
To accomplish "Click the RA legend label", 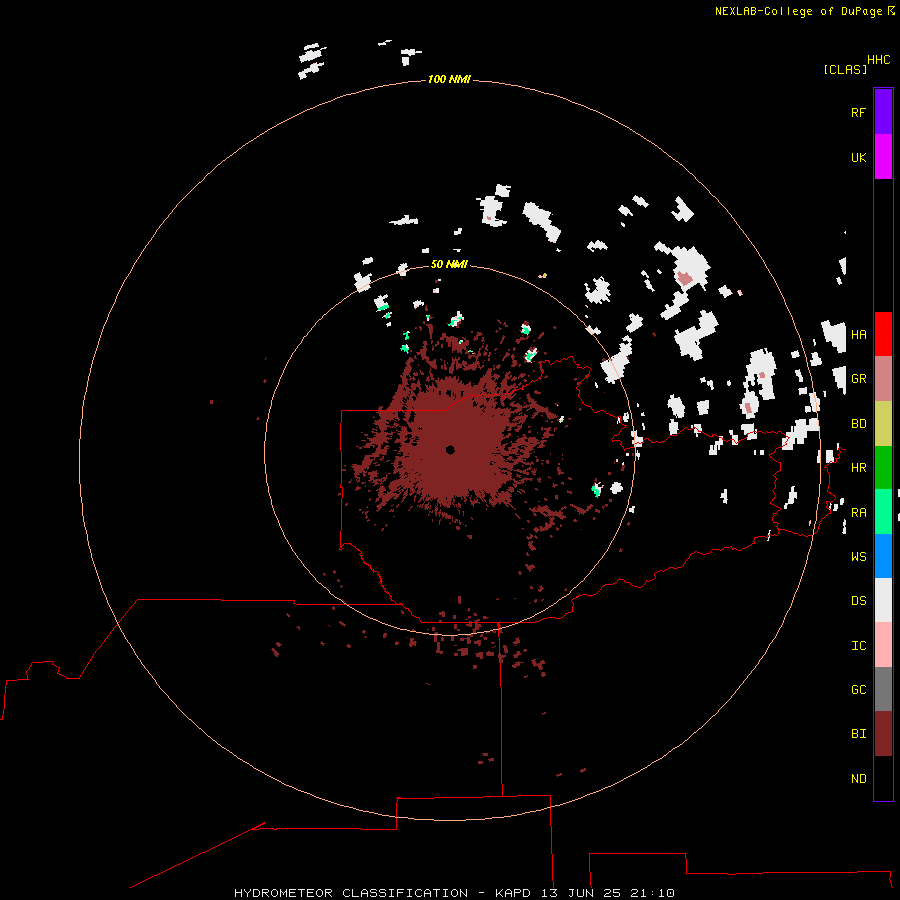I will click(858, 512).
